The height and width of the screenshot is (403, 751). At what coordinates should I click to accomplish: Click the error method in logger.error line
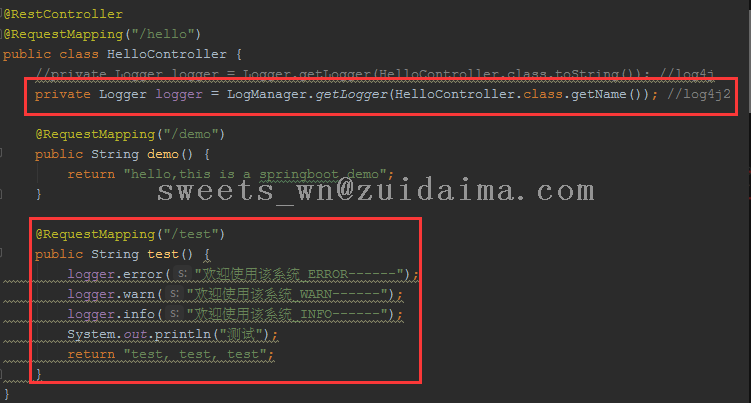tap(143, 274)
